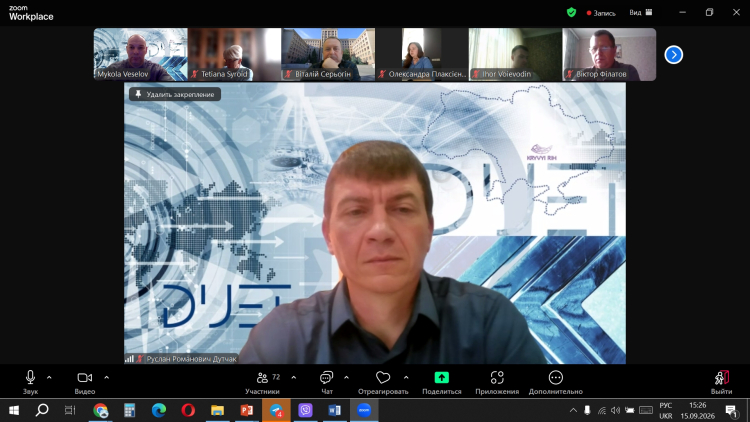Open the Chat panel icon
750x422 pixels.
326,378
